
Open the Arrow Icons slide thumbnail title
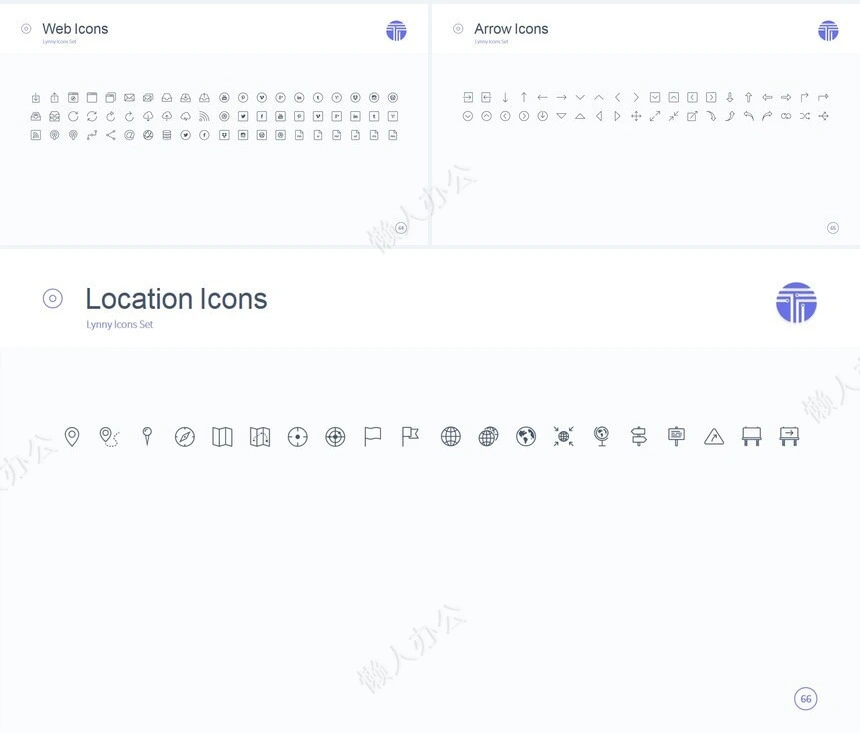click(x=511, y=29)
